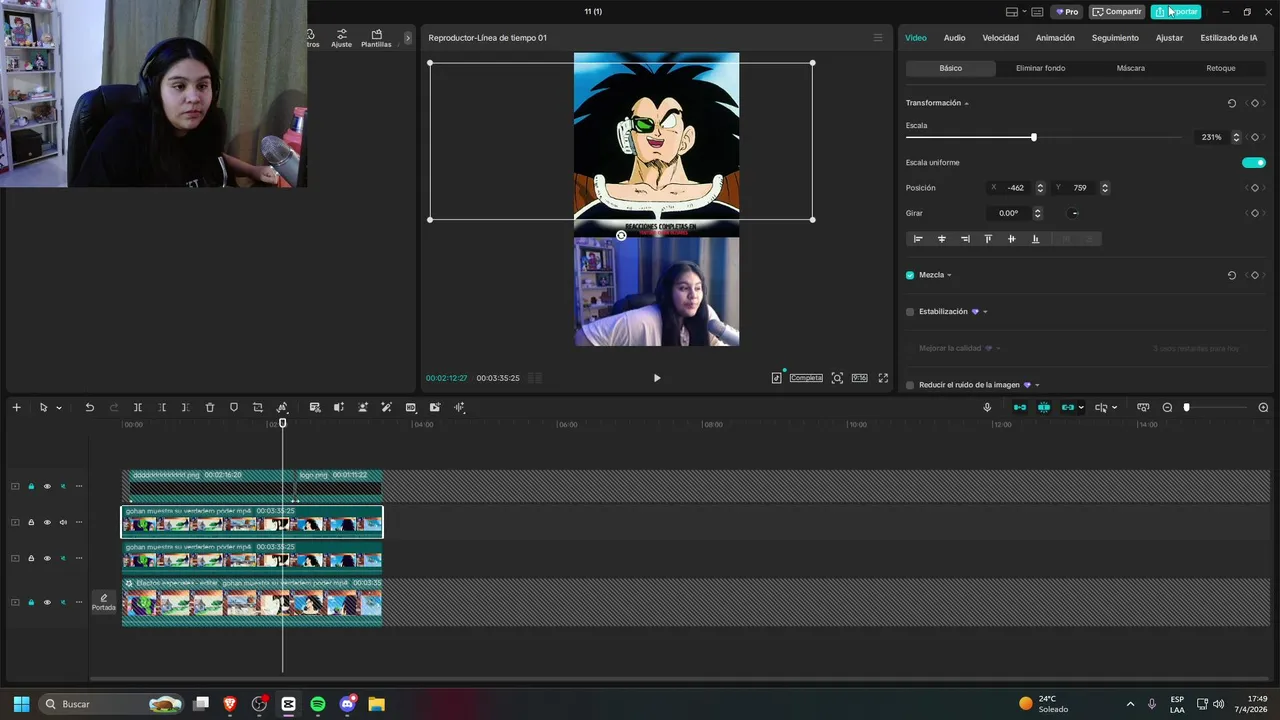Open the mirror/flip tool in timeline toolbar

click(x=282, y=407)
